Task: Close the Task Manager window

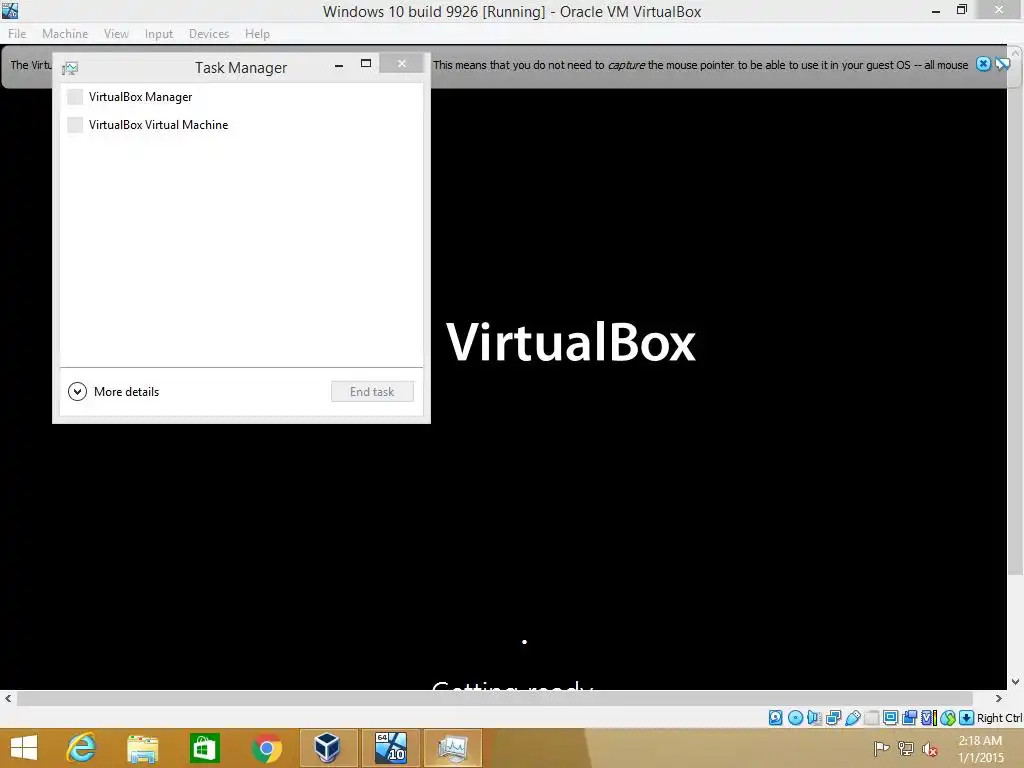Action: [x=402, y=63]
